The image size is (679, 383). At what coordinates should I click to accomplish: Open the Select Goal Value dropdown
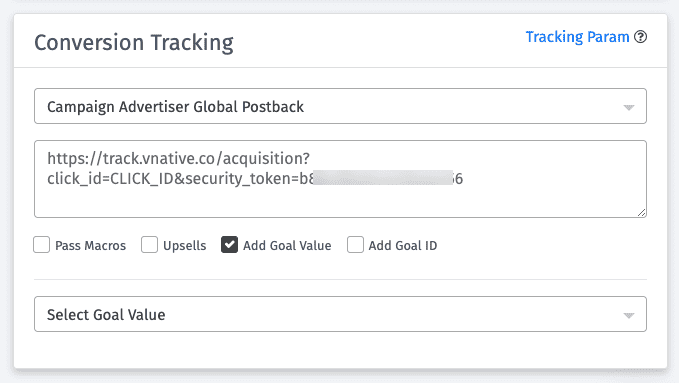coord(340,314)
